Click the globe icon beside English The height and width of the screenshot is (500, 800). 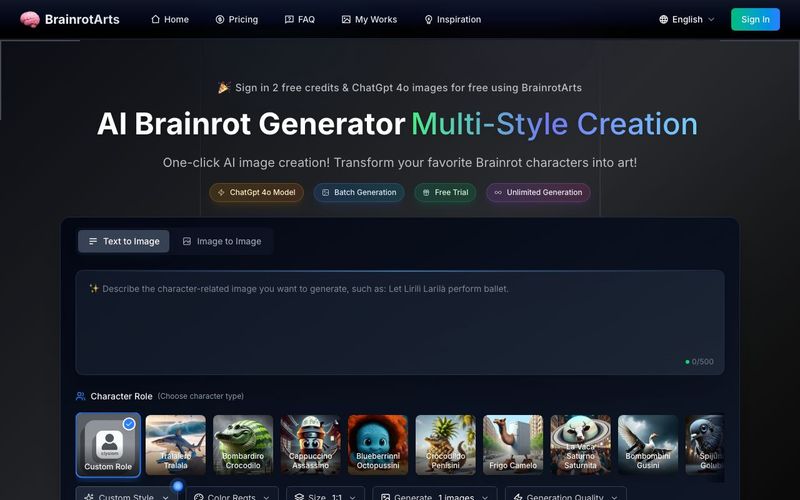click(663, 19)
